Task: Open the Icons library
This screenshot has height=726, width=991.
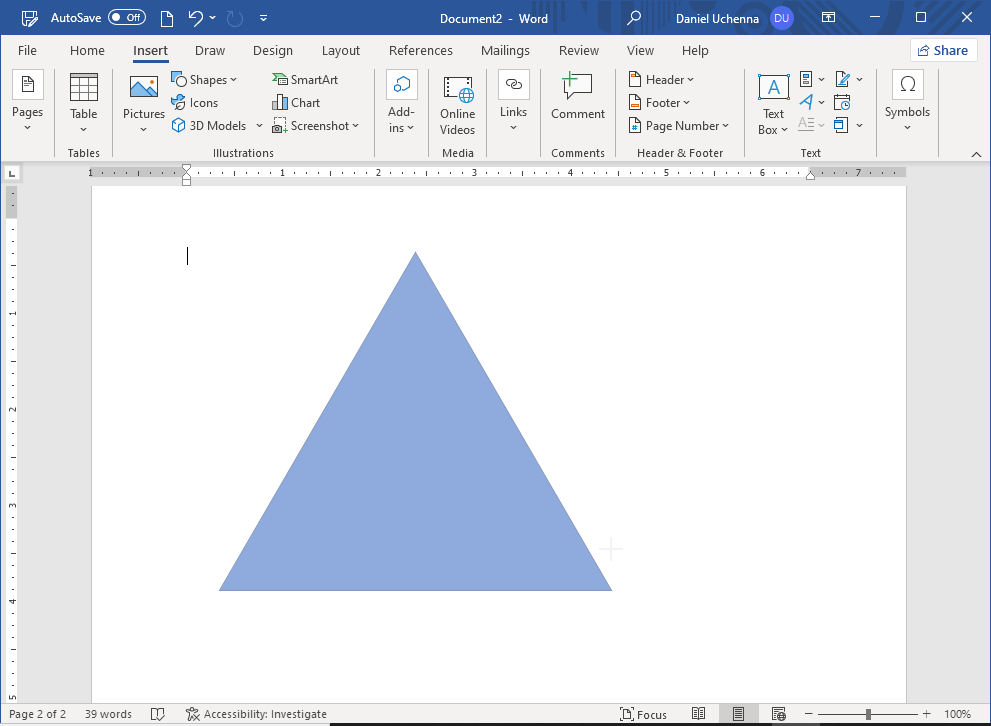Action: tap(195, 102)
